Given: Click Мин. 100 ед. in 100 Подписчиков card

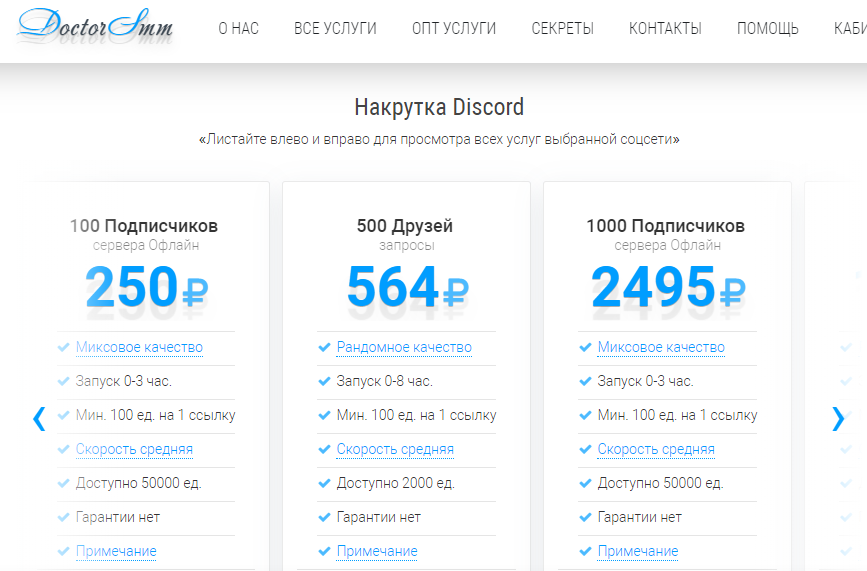Looking at the screenshot, I should (x=156, y=415).
